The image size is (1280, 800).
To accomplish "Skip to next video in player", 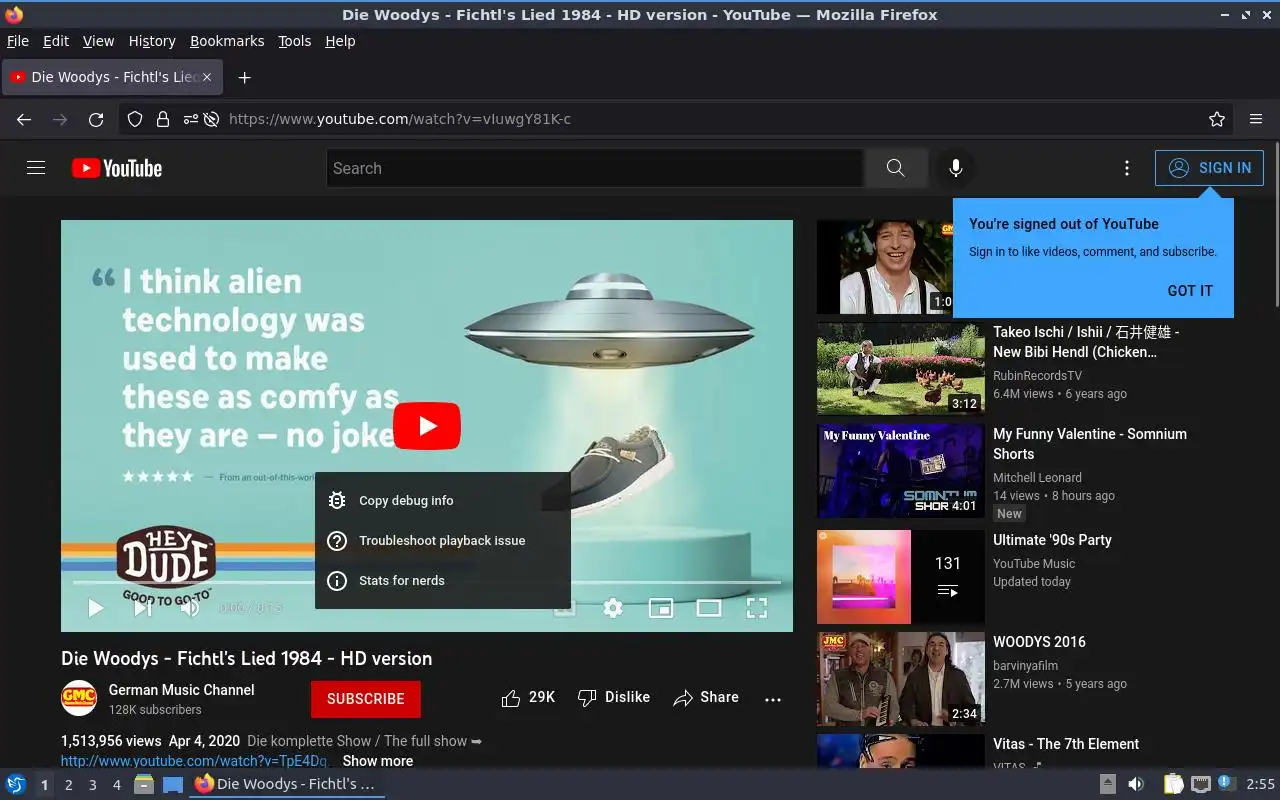I will [143, 607].
